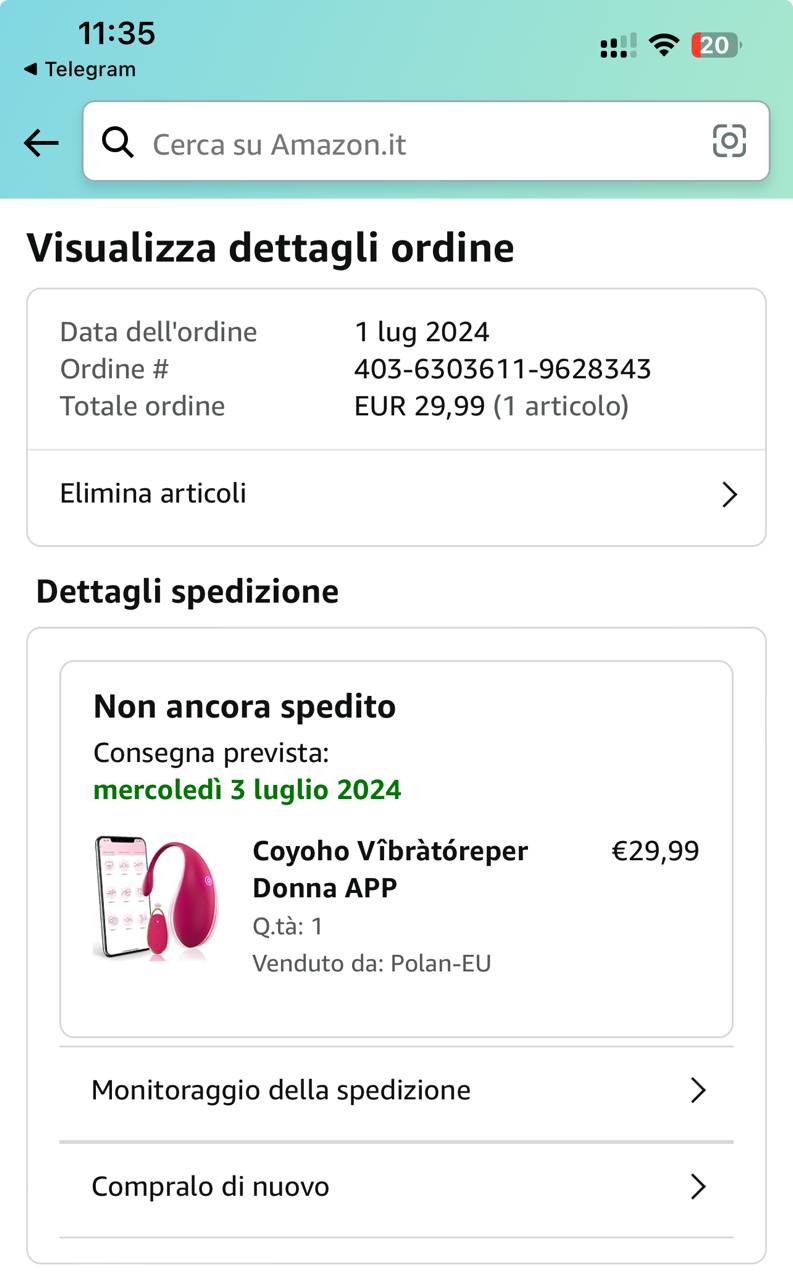Tap the delivery date mercoledì 3 luglio 2024
Screen dimensions: 793x1280
[247, 790]
